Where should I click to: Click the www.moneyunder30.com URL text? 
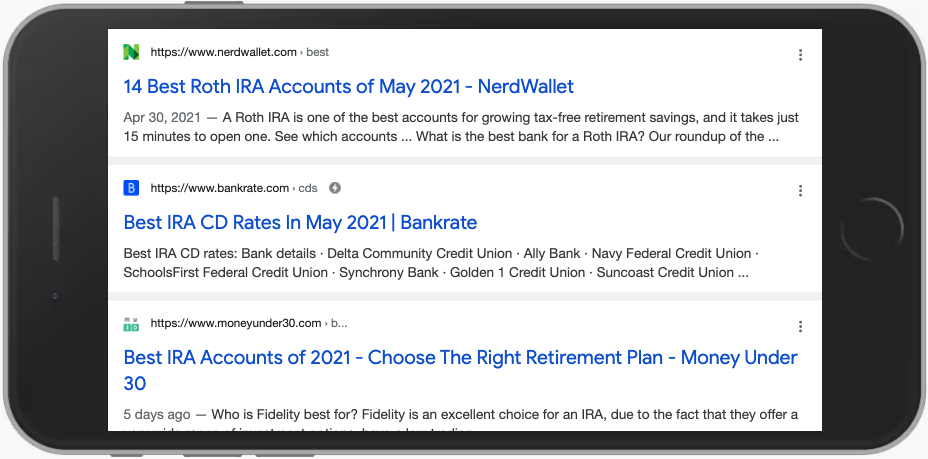[x=236, y=324]
